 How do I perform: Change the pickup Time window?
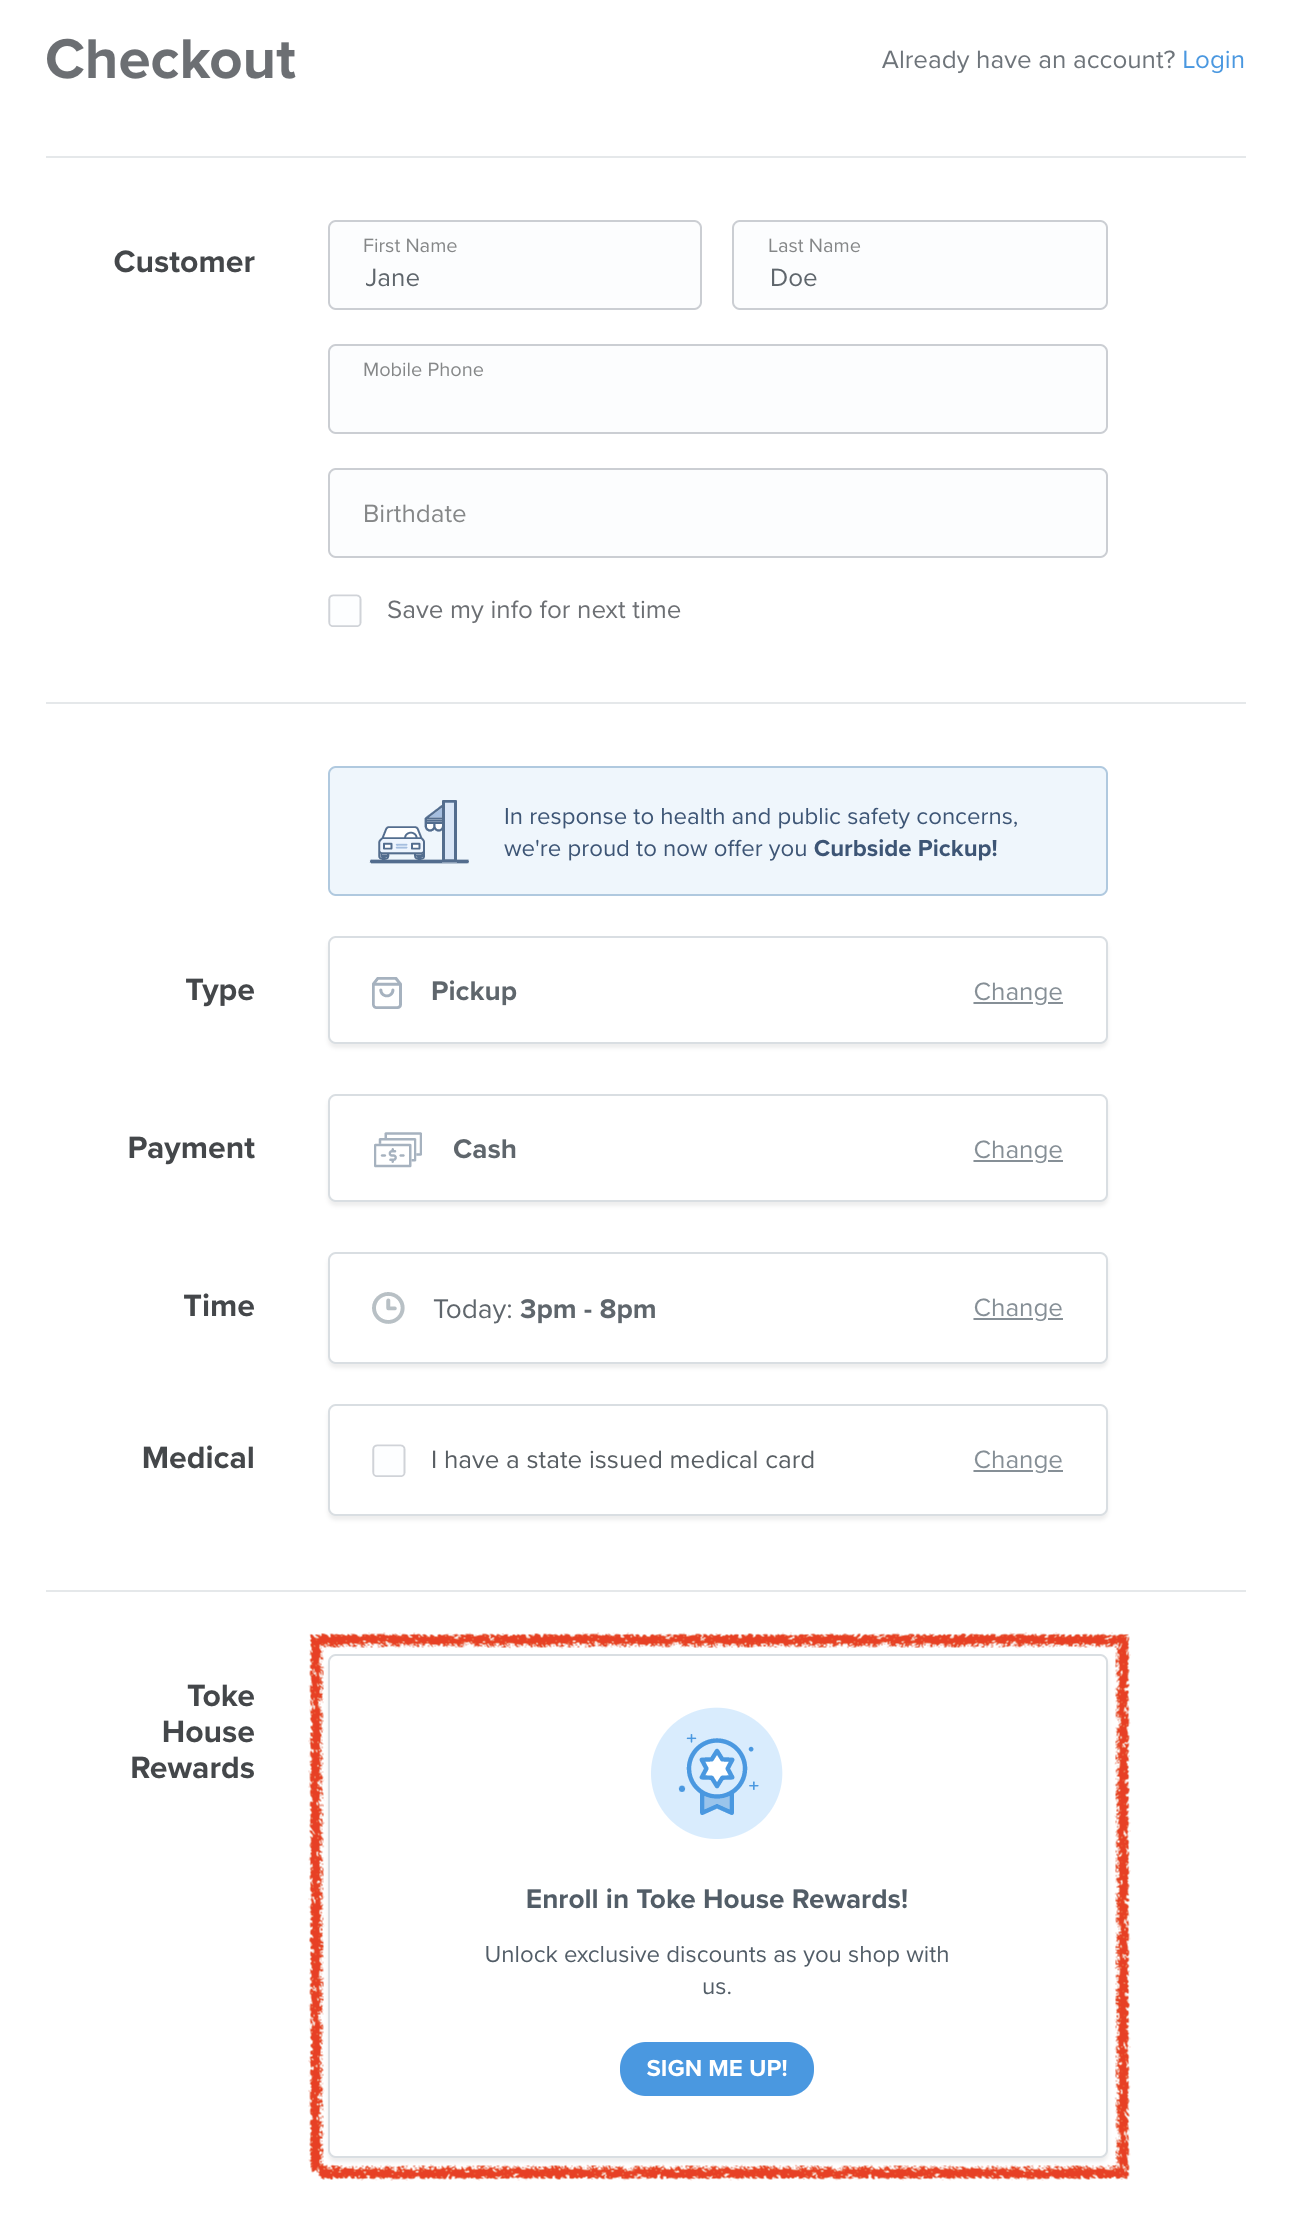click(x=1017, y=1307)
